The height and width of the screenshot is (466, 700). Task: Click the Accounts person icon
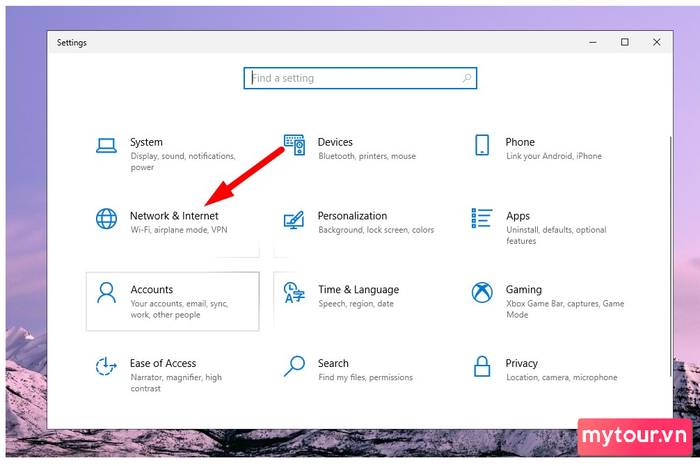[x=106, y=293]
